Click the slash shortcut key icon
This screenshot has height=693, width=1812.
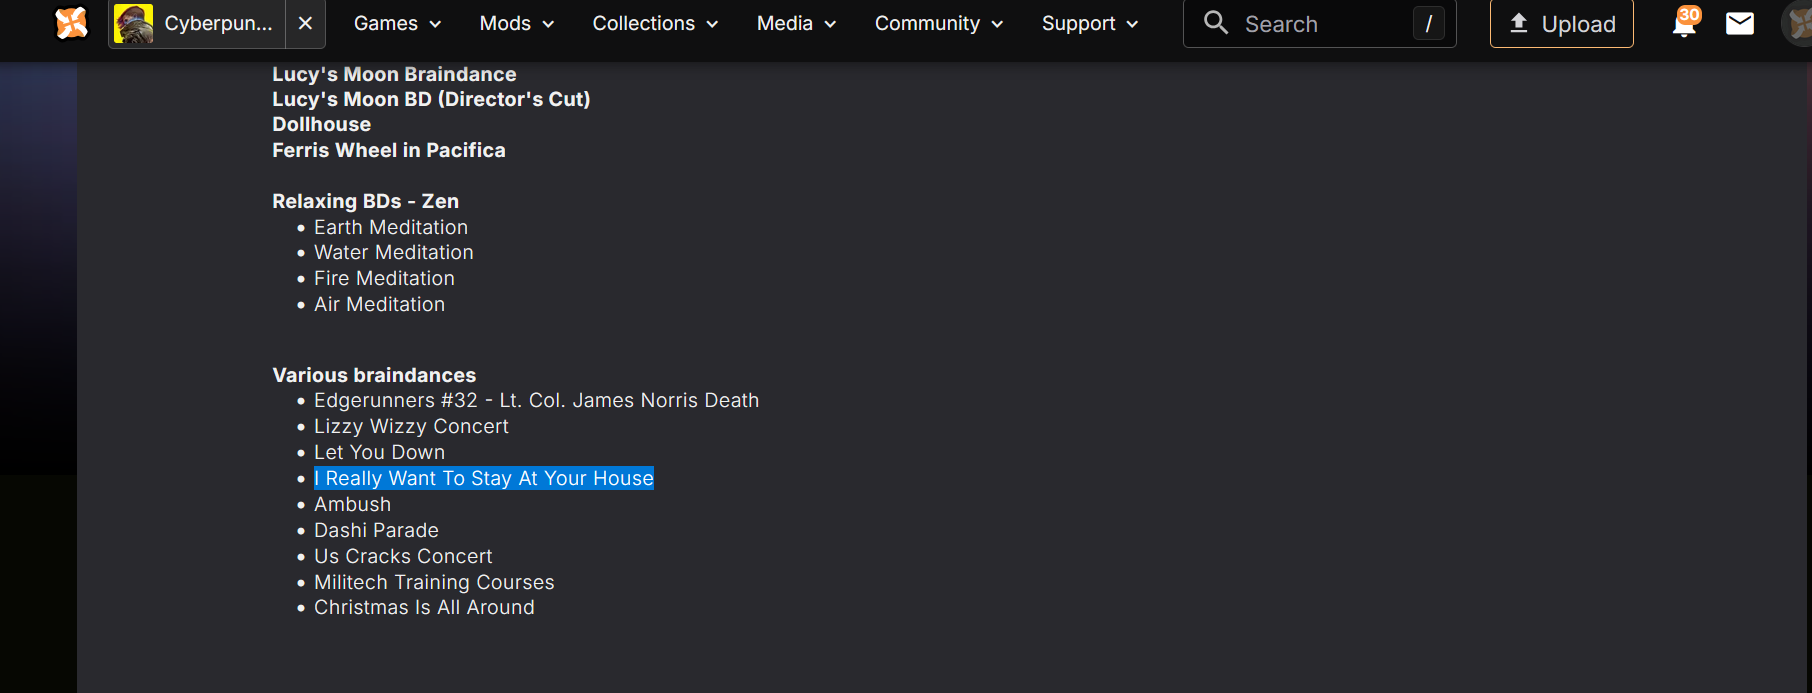pyautogui.click(x=1428, y=24)
